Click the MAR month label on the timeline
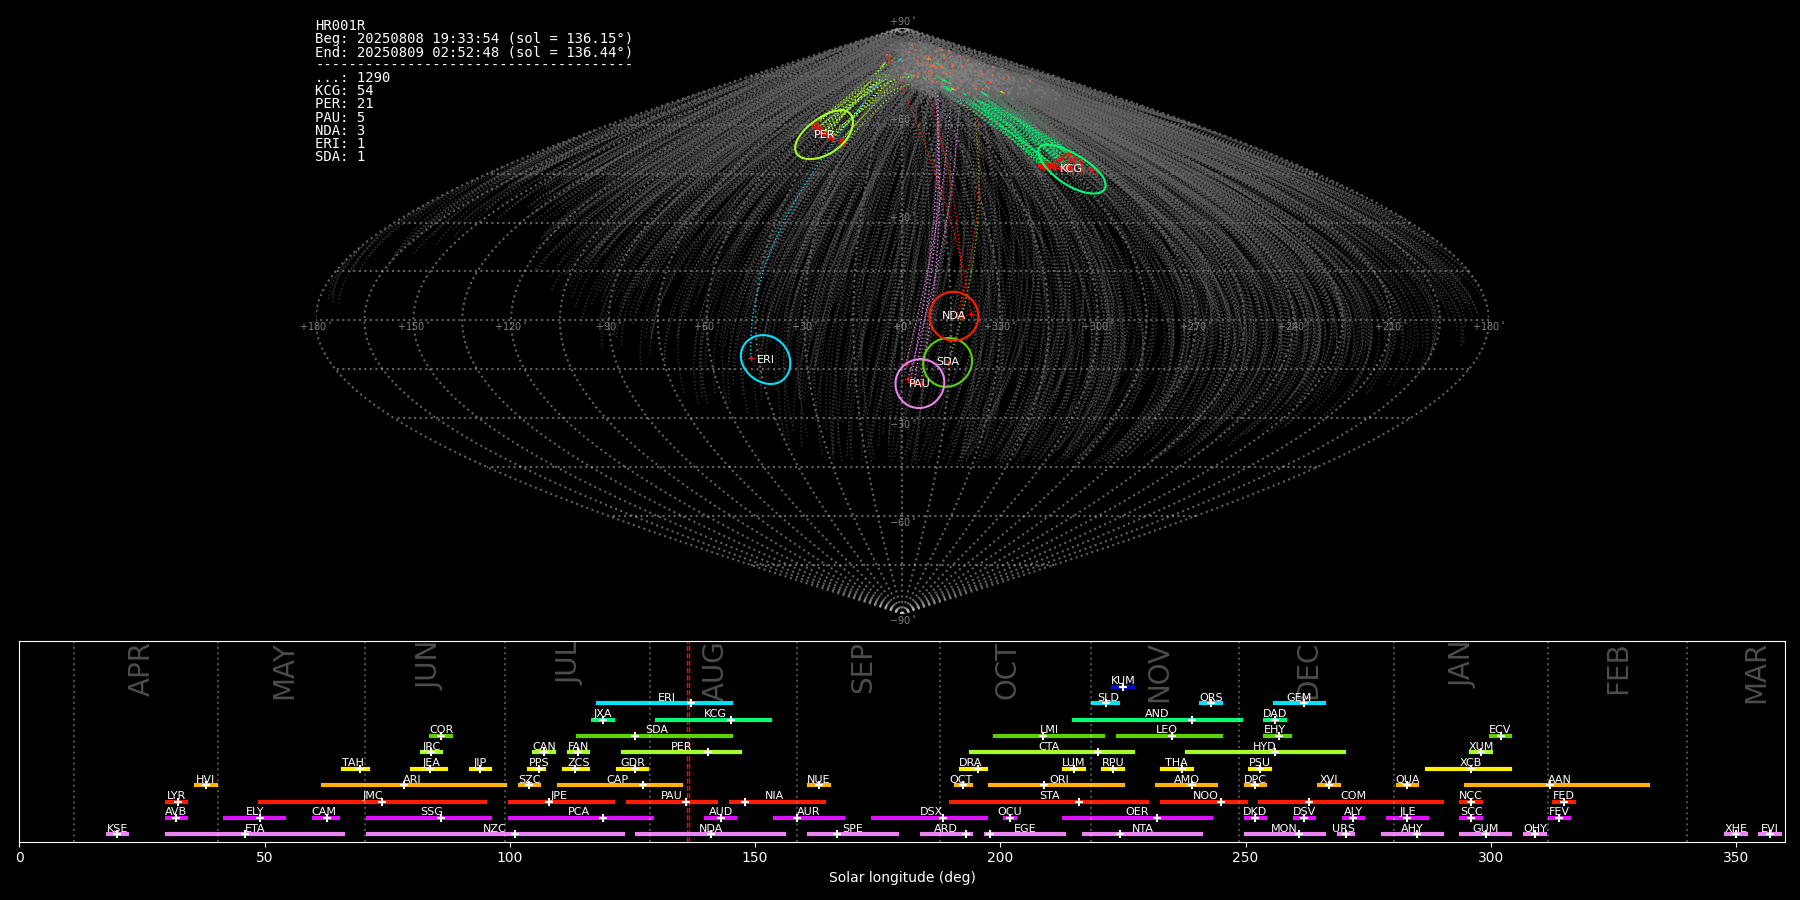This screenshot has width=1800, height=900. click(x=1756, y=675)
